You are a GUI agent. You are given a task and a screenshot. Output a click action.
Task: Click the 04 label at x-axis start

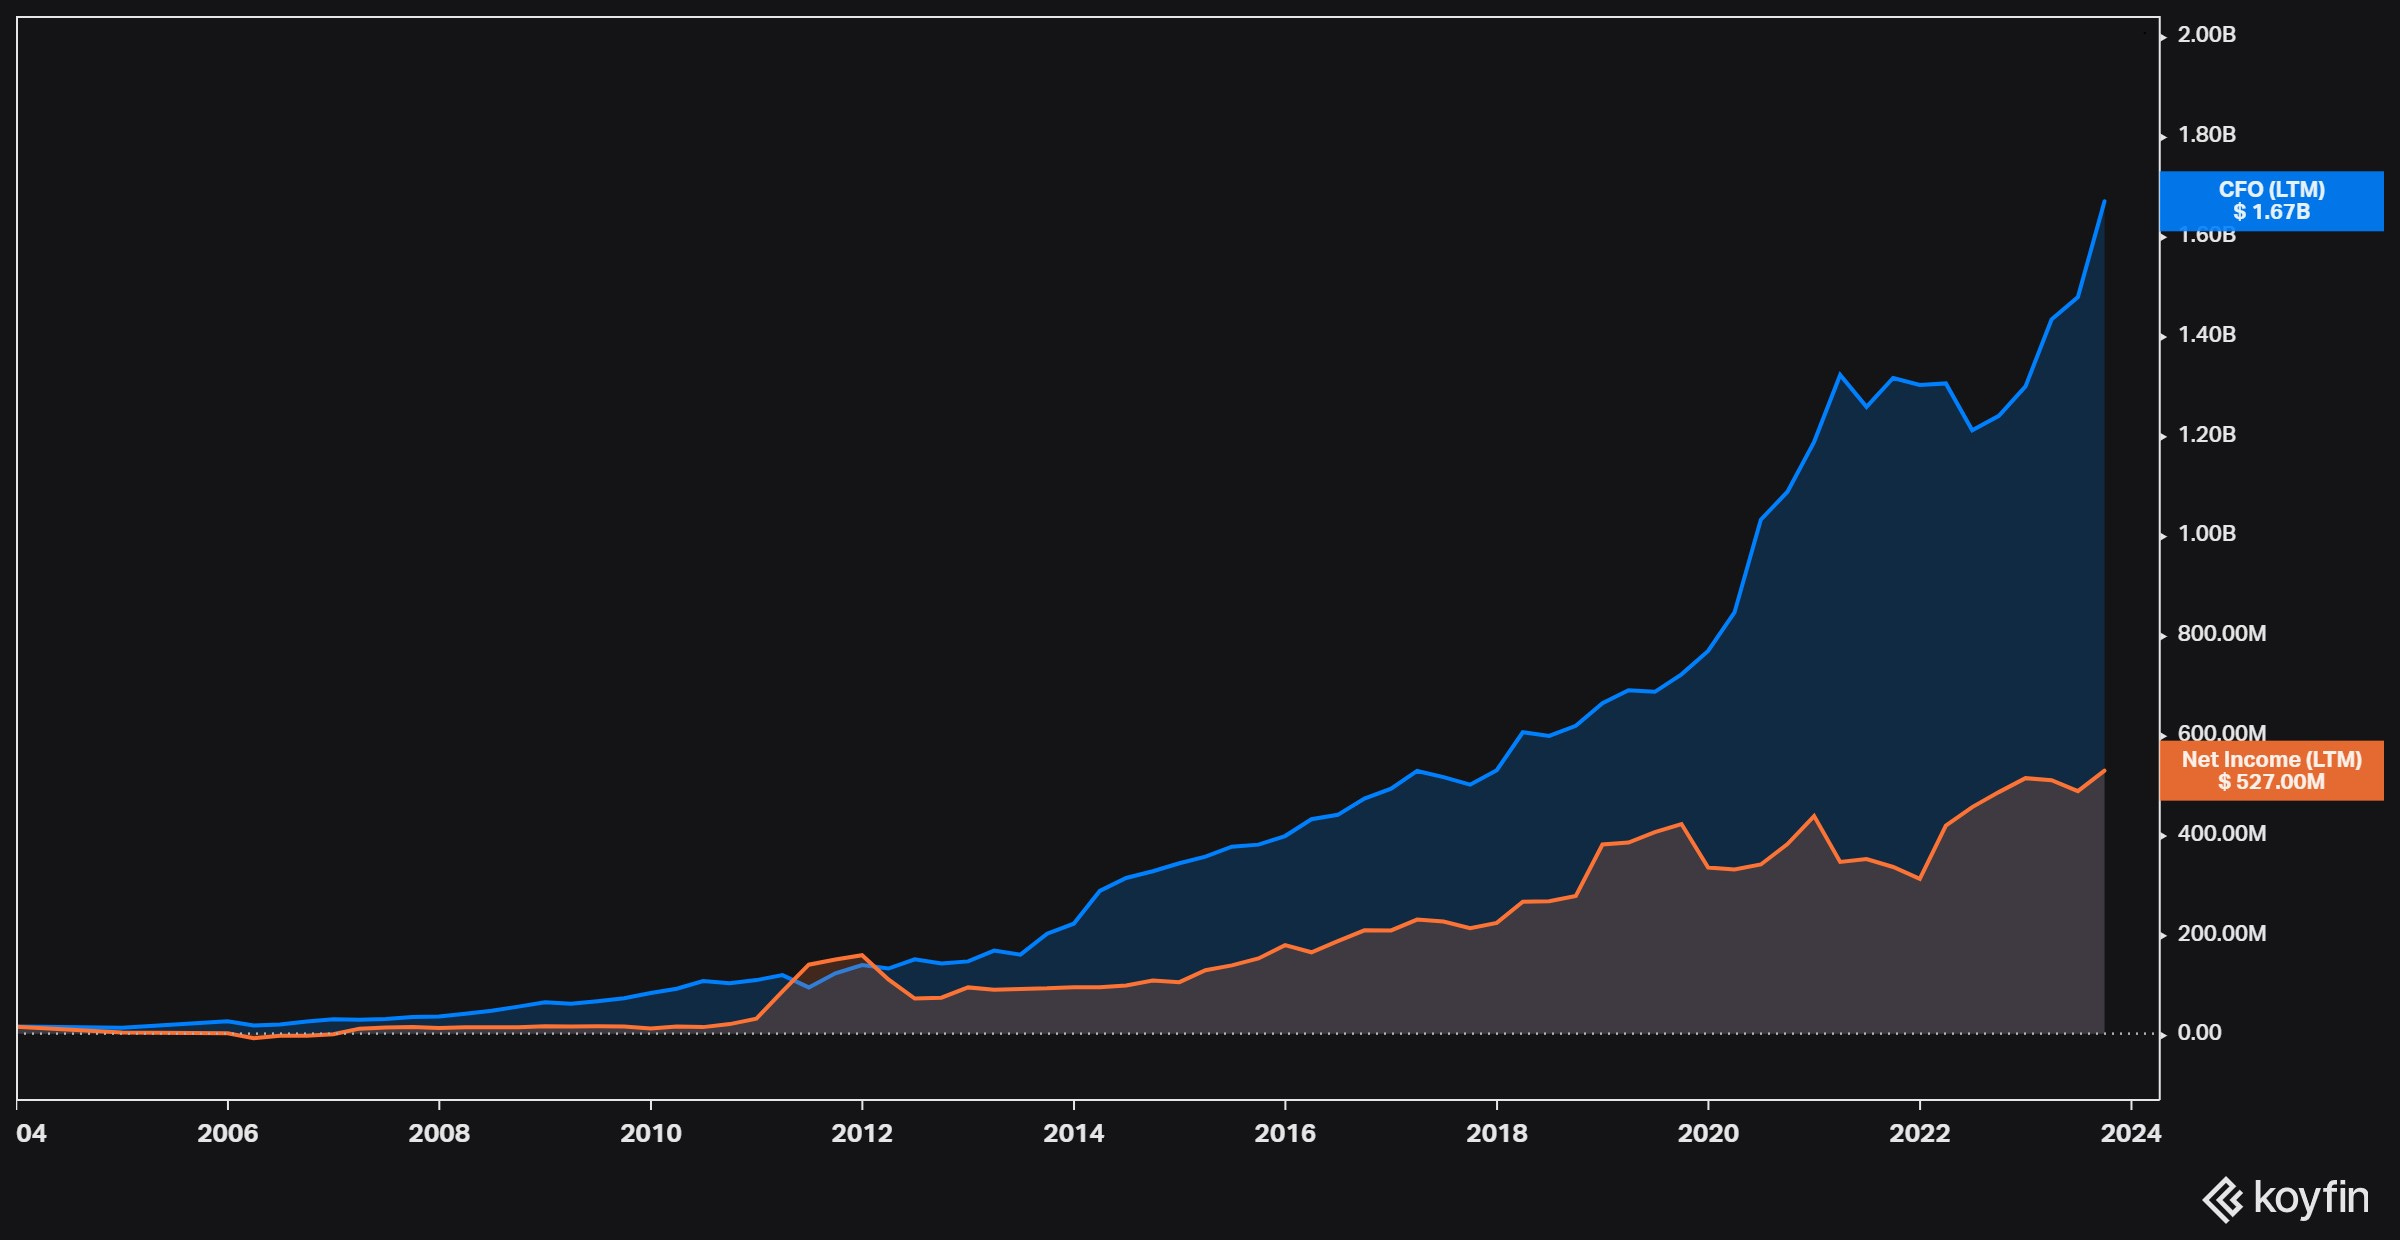(31, 1133)
